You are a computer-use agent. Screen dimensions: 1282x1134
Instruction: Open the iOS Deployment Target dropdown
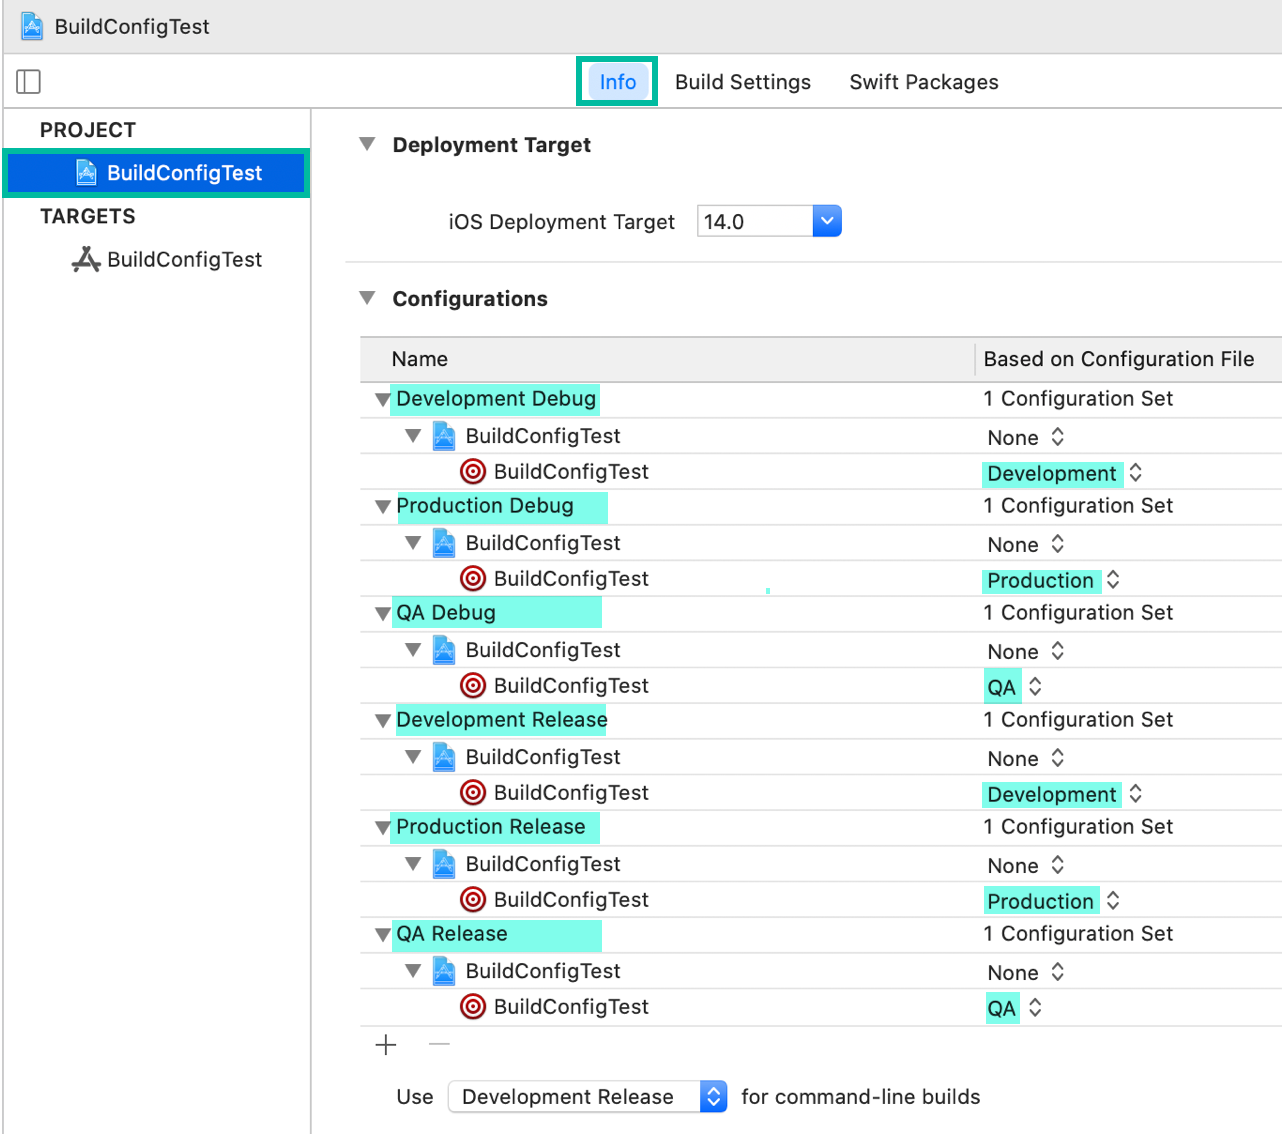826,221
